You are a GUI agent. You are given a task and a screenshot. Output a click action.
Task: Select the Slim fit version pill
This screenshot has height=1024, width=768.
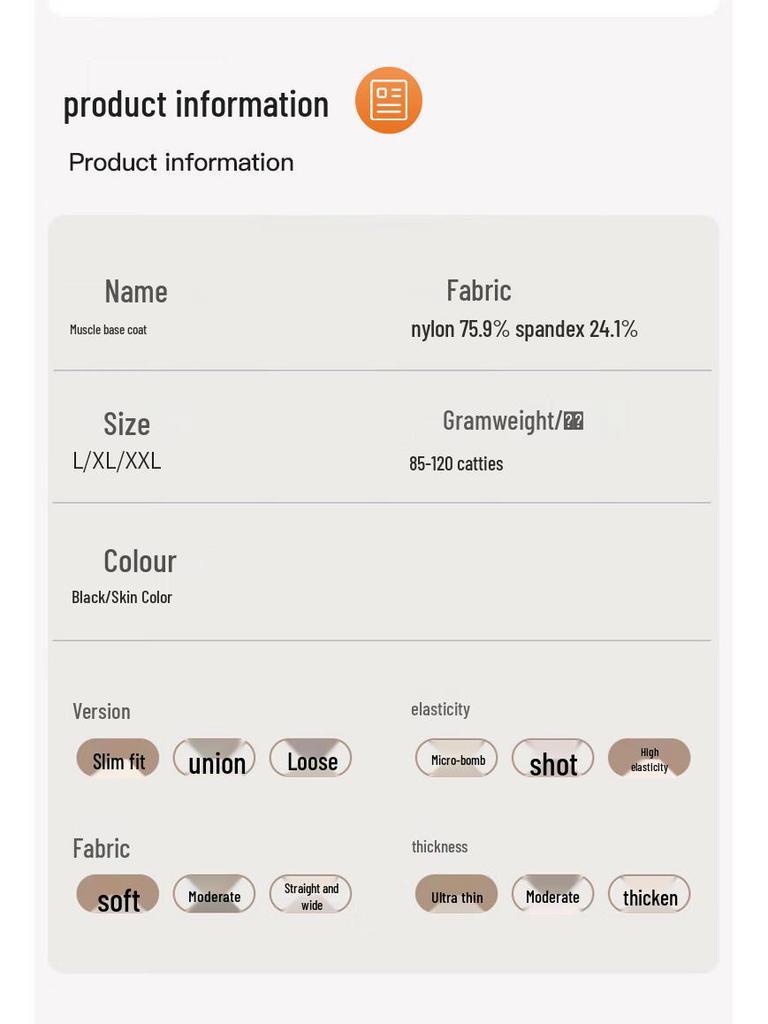click(x=118, y=759)
